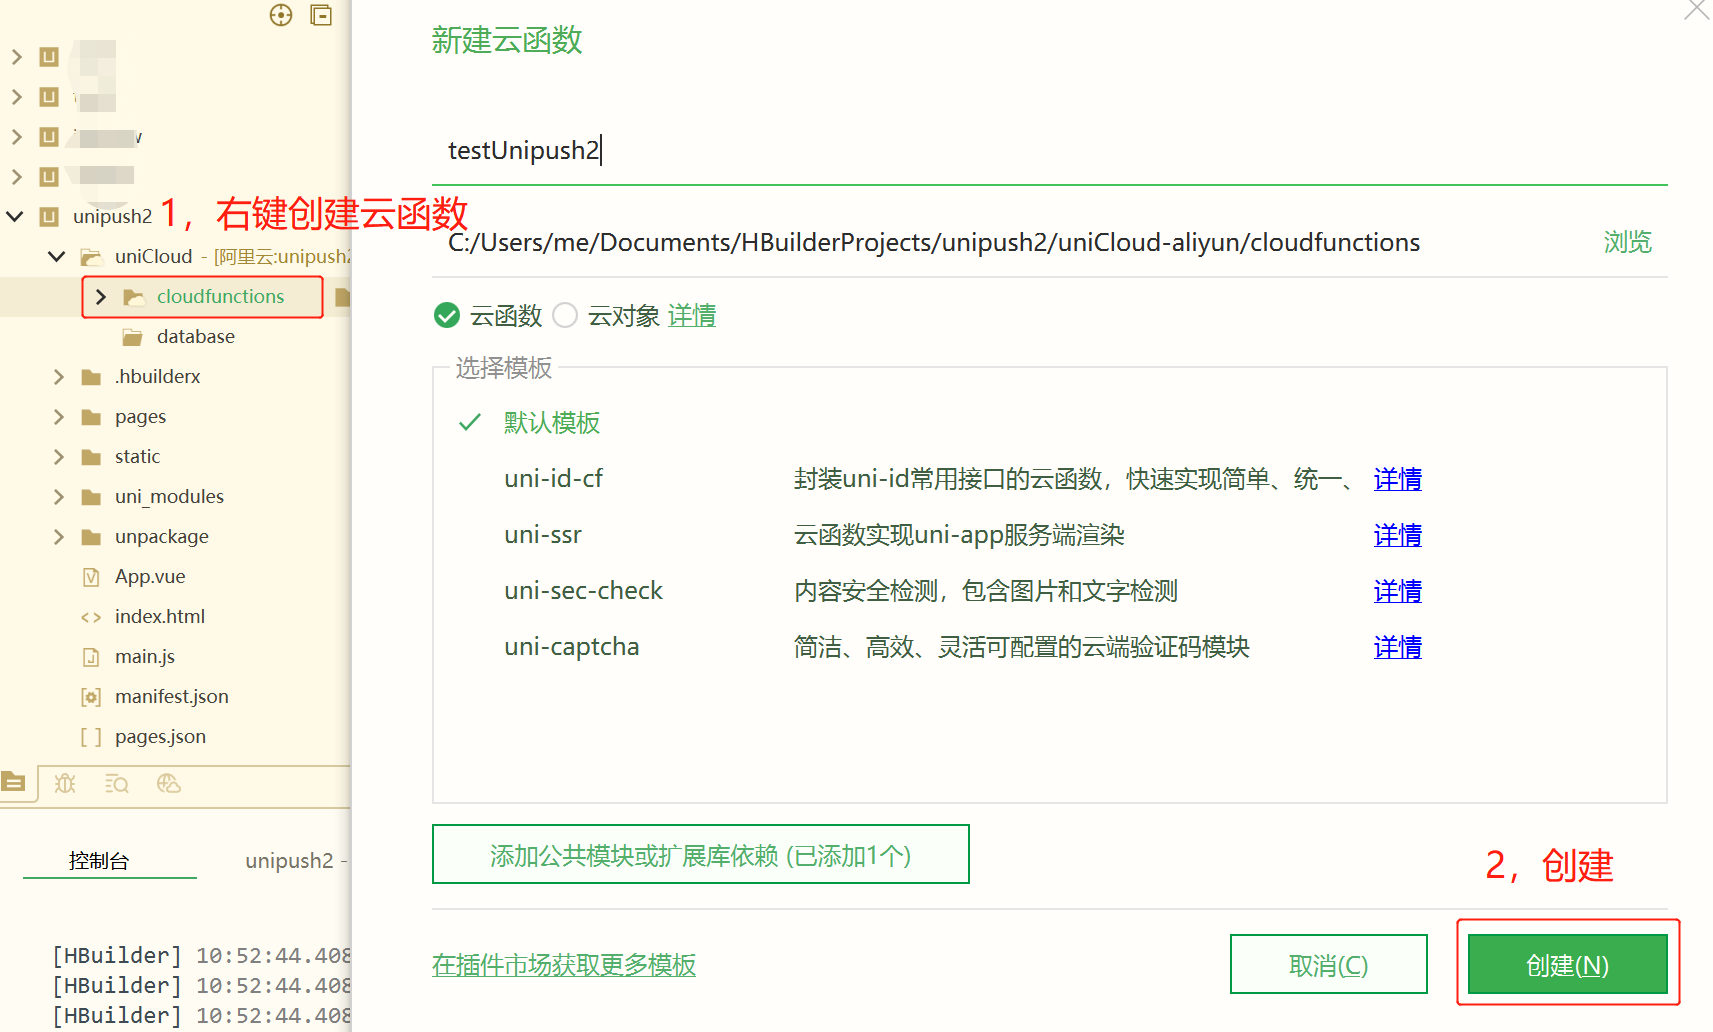Click 添加公共模块或扩展库依赖 button
The height and width of the screenshot is (1032, 1713).
(x=700, y=854)
